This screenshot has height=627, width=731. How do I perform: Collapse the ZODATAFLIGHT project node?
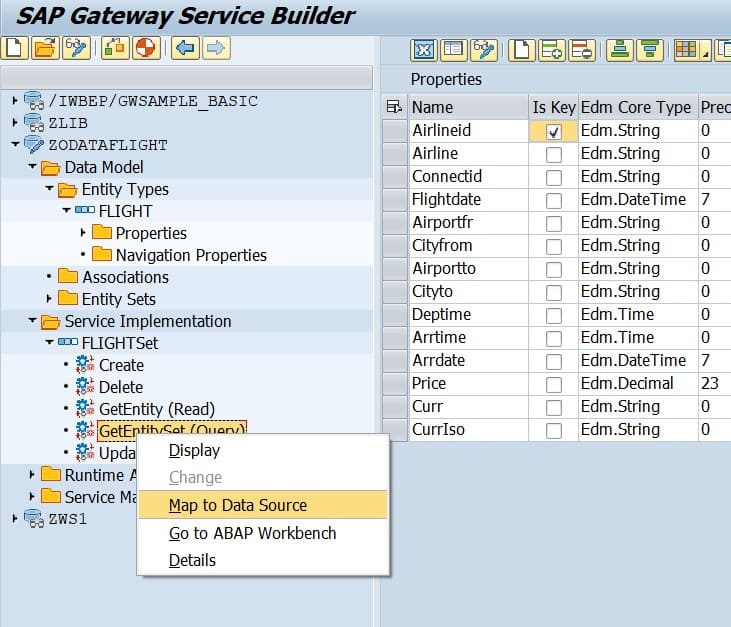pyautogui.click(x=15, y=145)
